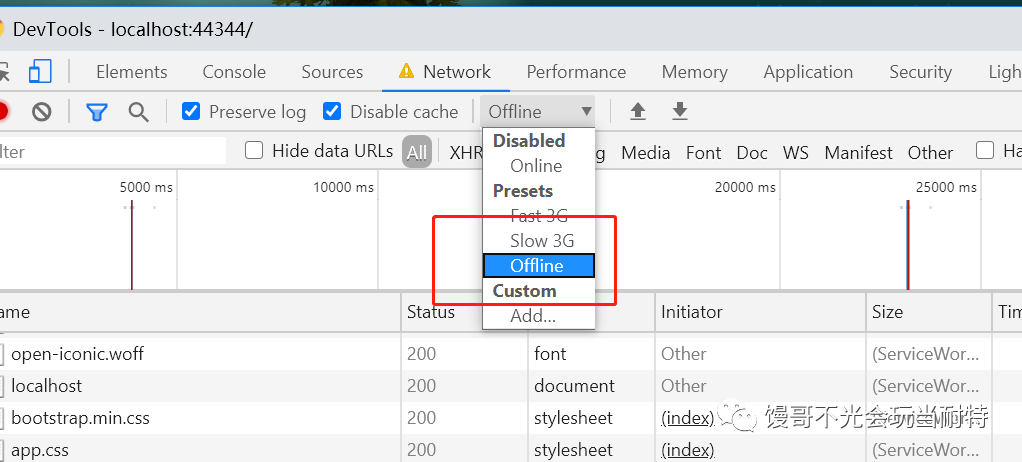Image resolution: width=1022 pixels, height=462 pixels.
Task: Uncheck the Preserve log checkbox
Action: click(191, 111)
